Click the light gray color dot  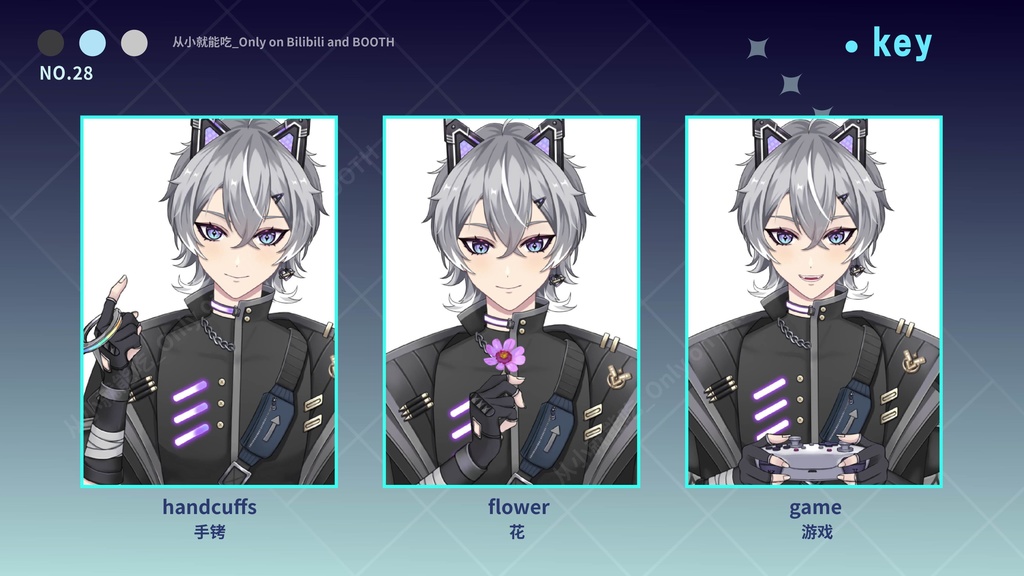coord(135,43)
